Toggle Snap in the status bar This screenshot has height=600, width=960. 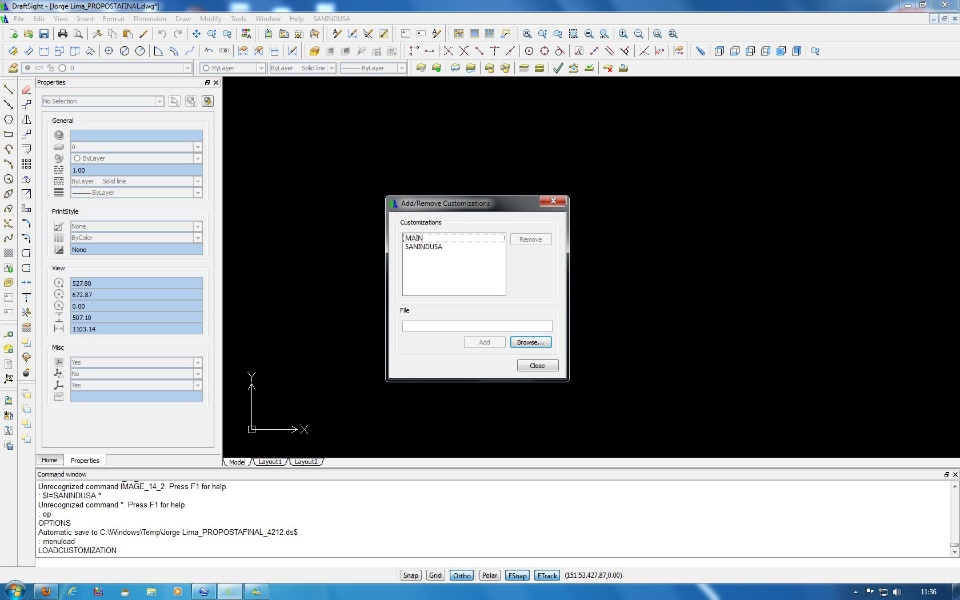click(x=410, y=576)
